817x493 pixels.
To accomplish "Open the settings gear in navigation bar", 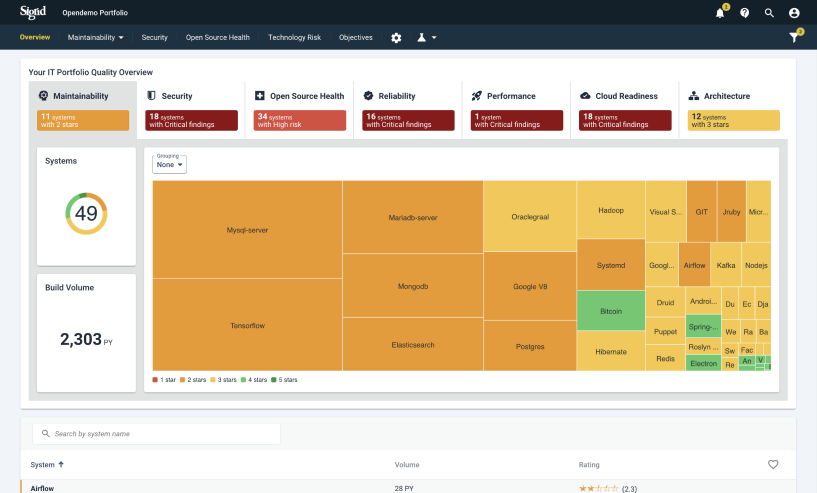I will click(396, 38).
